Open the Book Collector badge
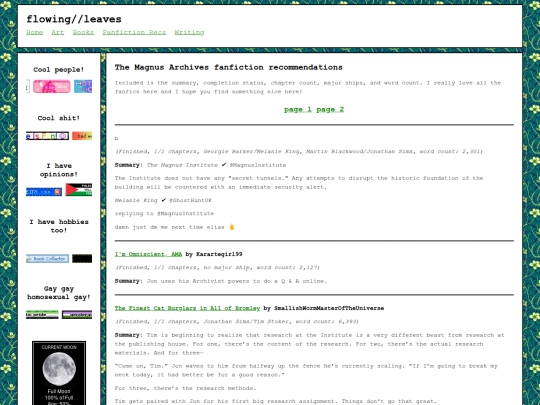 click(48, 259)
